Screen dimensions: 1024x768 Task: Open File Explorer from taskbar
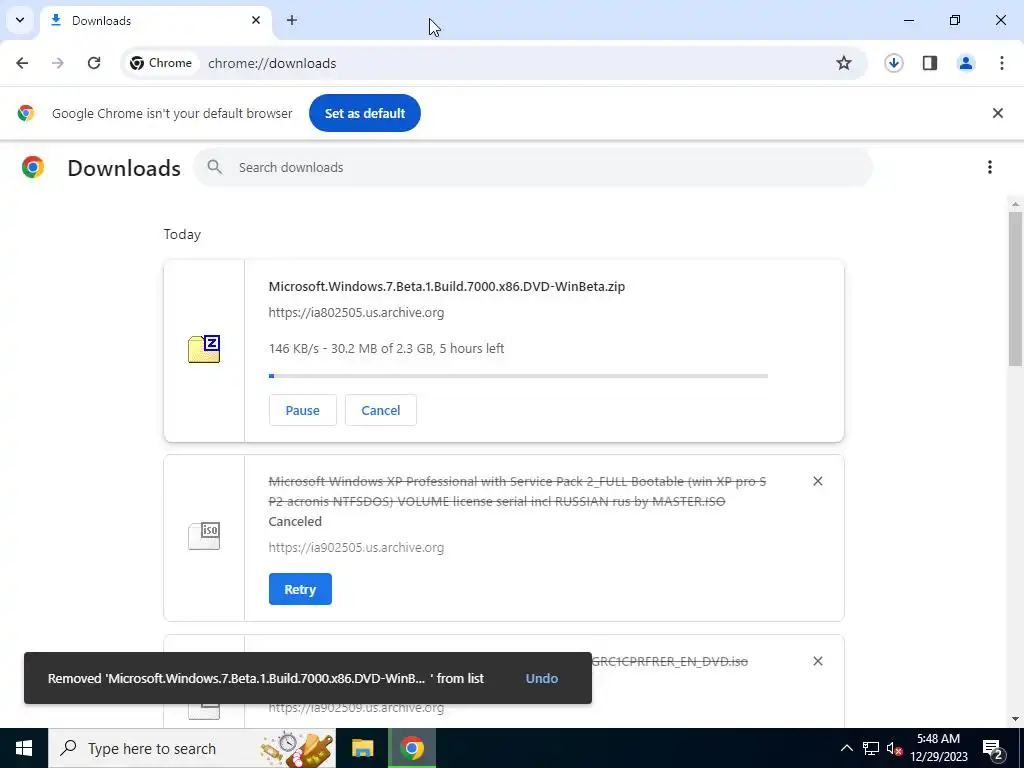point(362,748)
